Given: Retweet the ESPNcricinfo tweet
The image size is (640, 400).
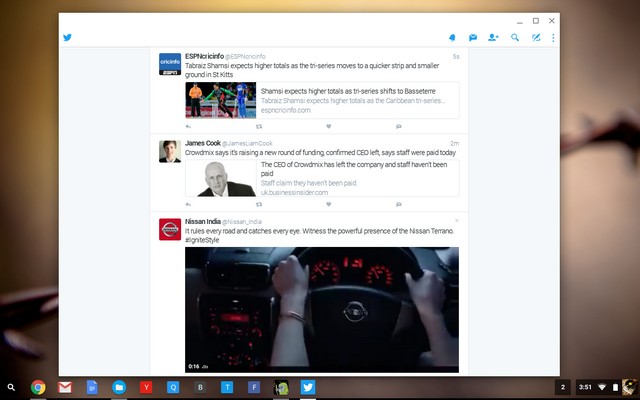Looking at the screenshot, I should pos(259,127).
